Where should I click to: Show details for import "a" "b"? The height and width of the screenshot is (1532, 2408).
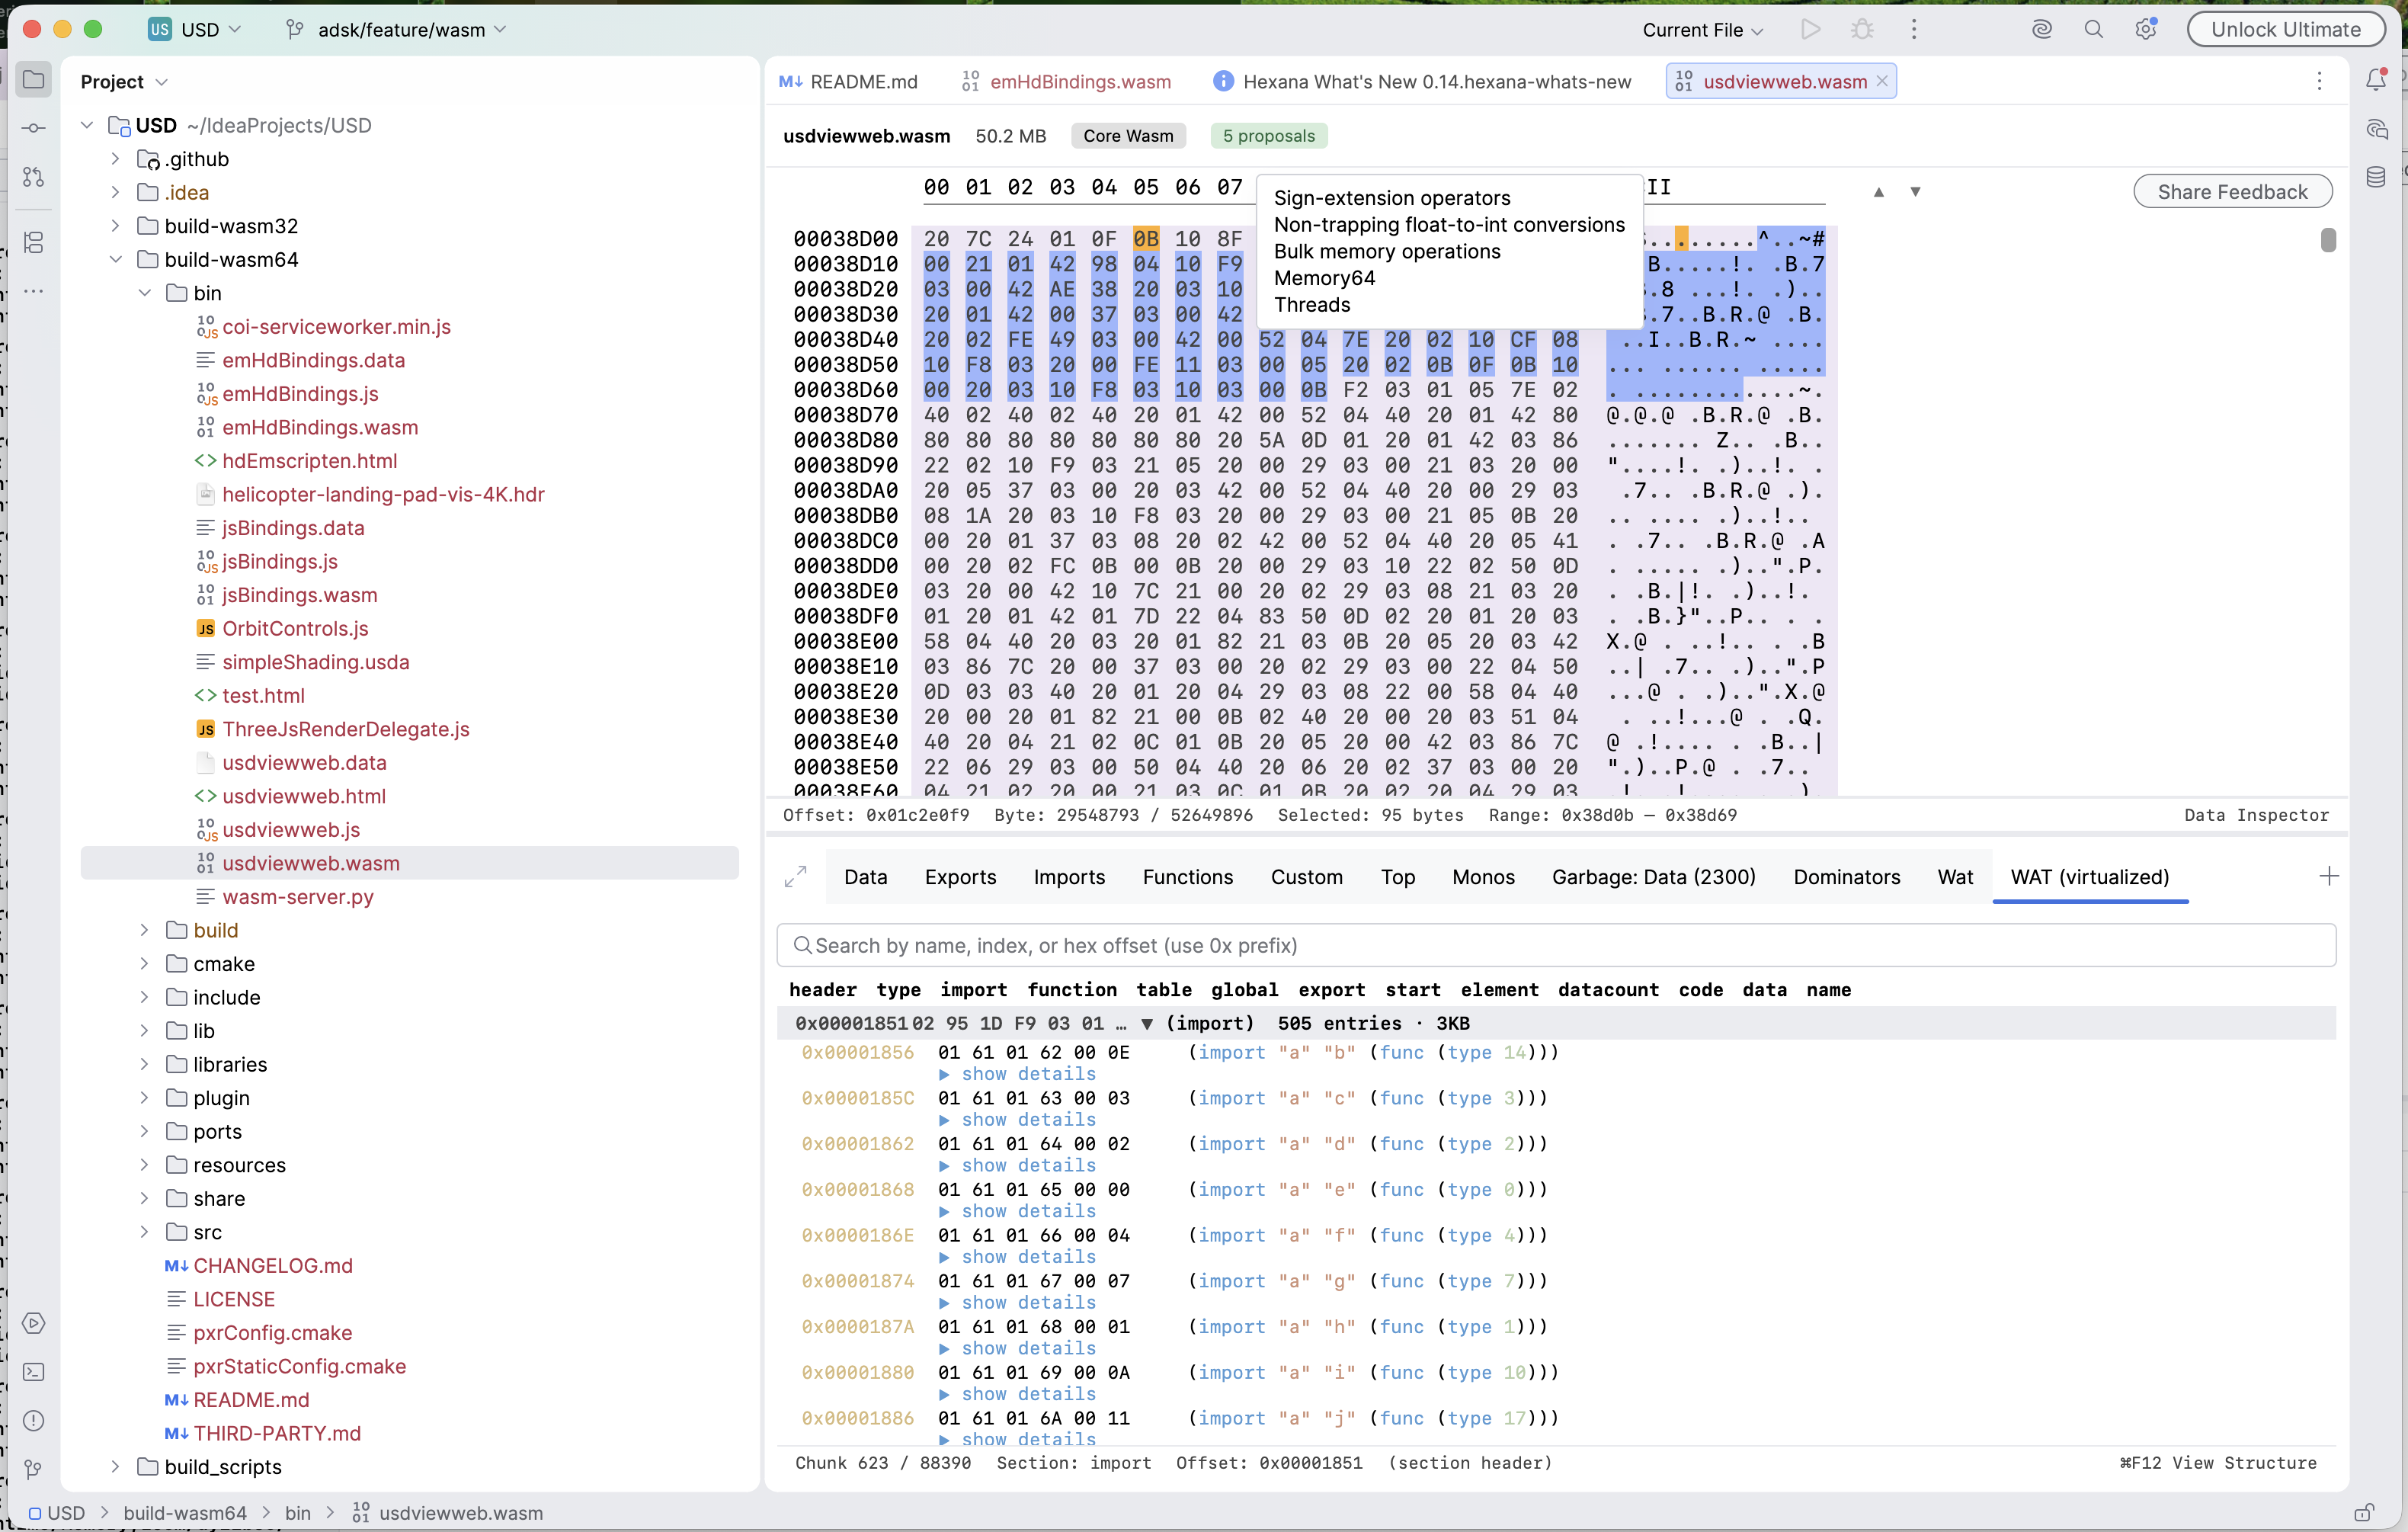(1018, 1073)
